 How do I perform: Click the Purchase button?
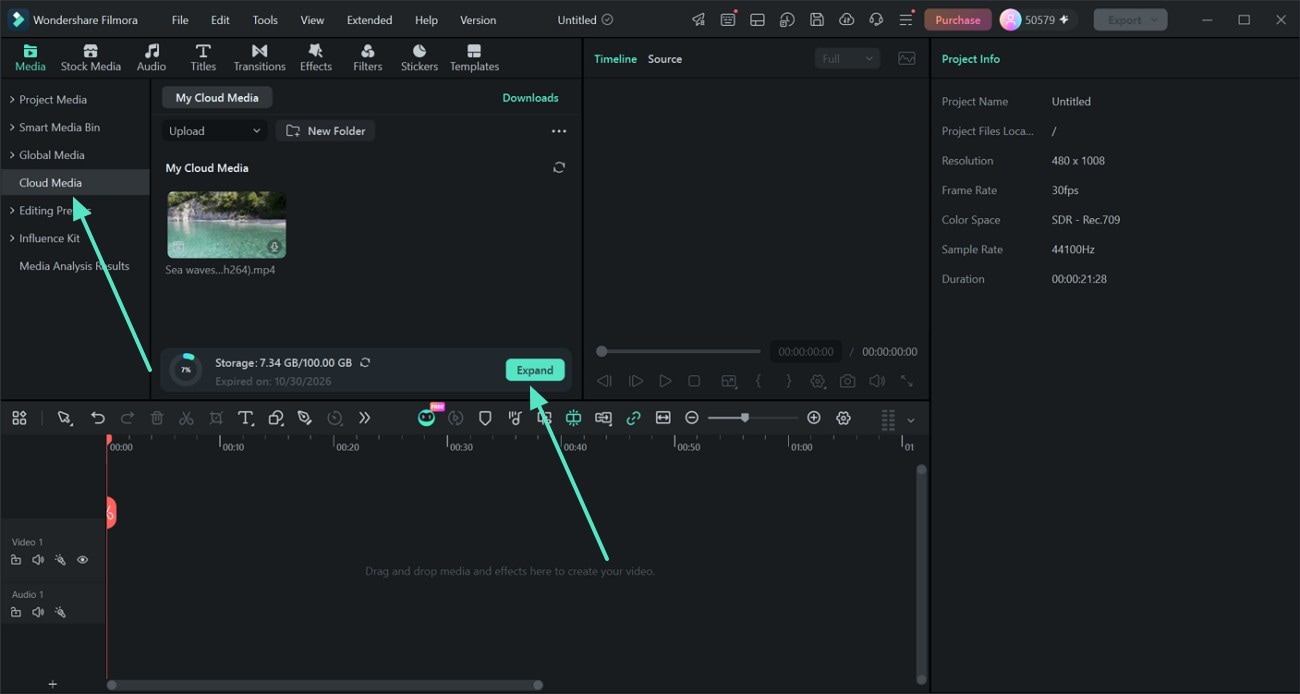[x=958, y=20]
